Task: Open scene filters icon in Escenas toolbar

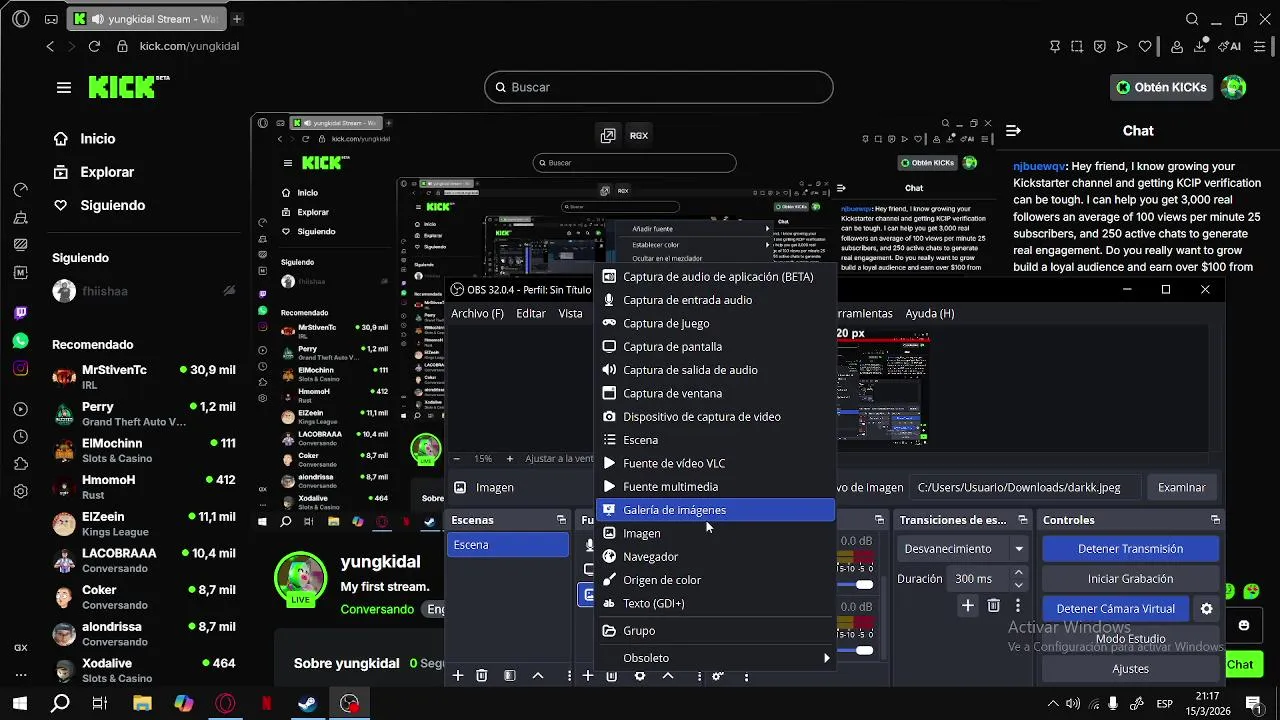Action: tap(510, 676)
